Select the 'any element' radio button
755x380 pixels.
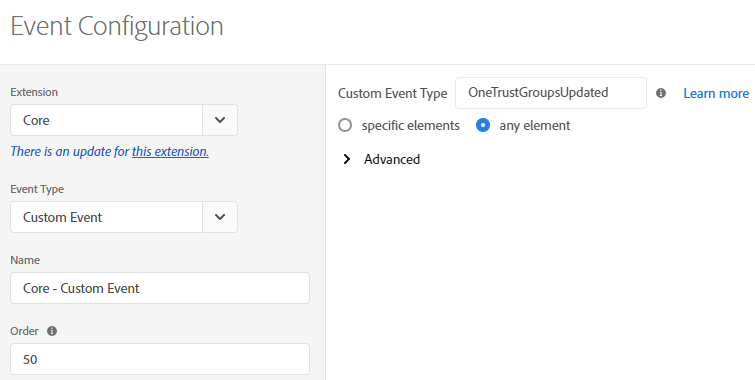482,125
